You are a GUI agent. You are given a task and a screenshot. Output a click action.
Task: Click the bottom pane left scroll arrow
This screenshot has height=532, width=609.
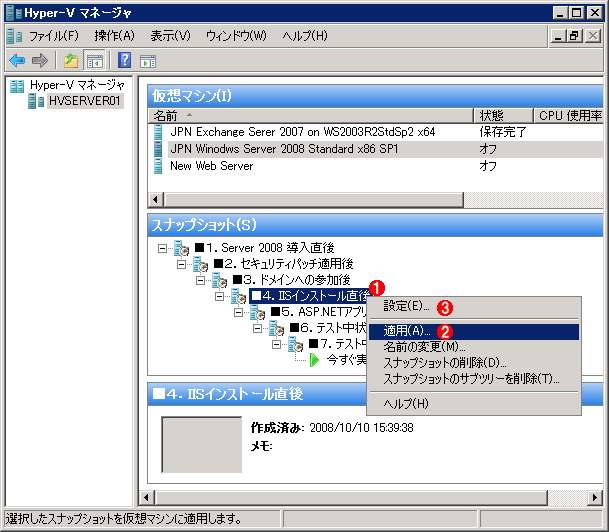[x=146, y=497]
